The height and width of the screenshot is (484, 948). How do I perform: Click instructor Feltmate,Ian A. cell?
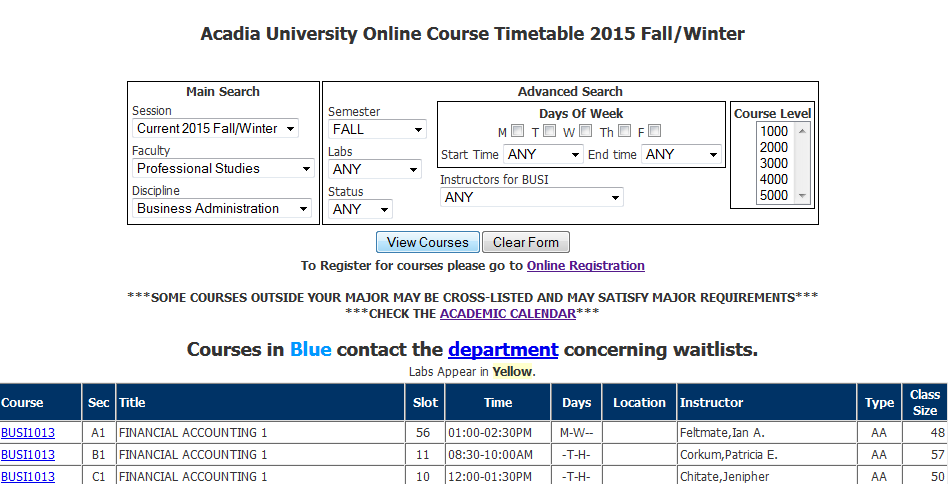[767, 433]
